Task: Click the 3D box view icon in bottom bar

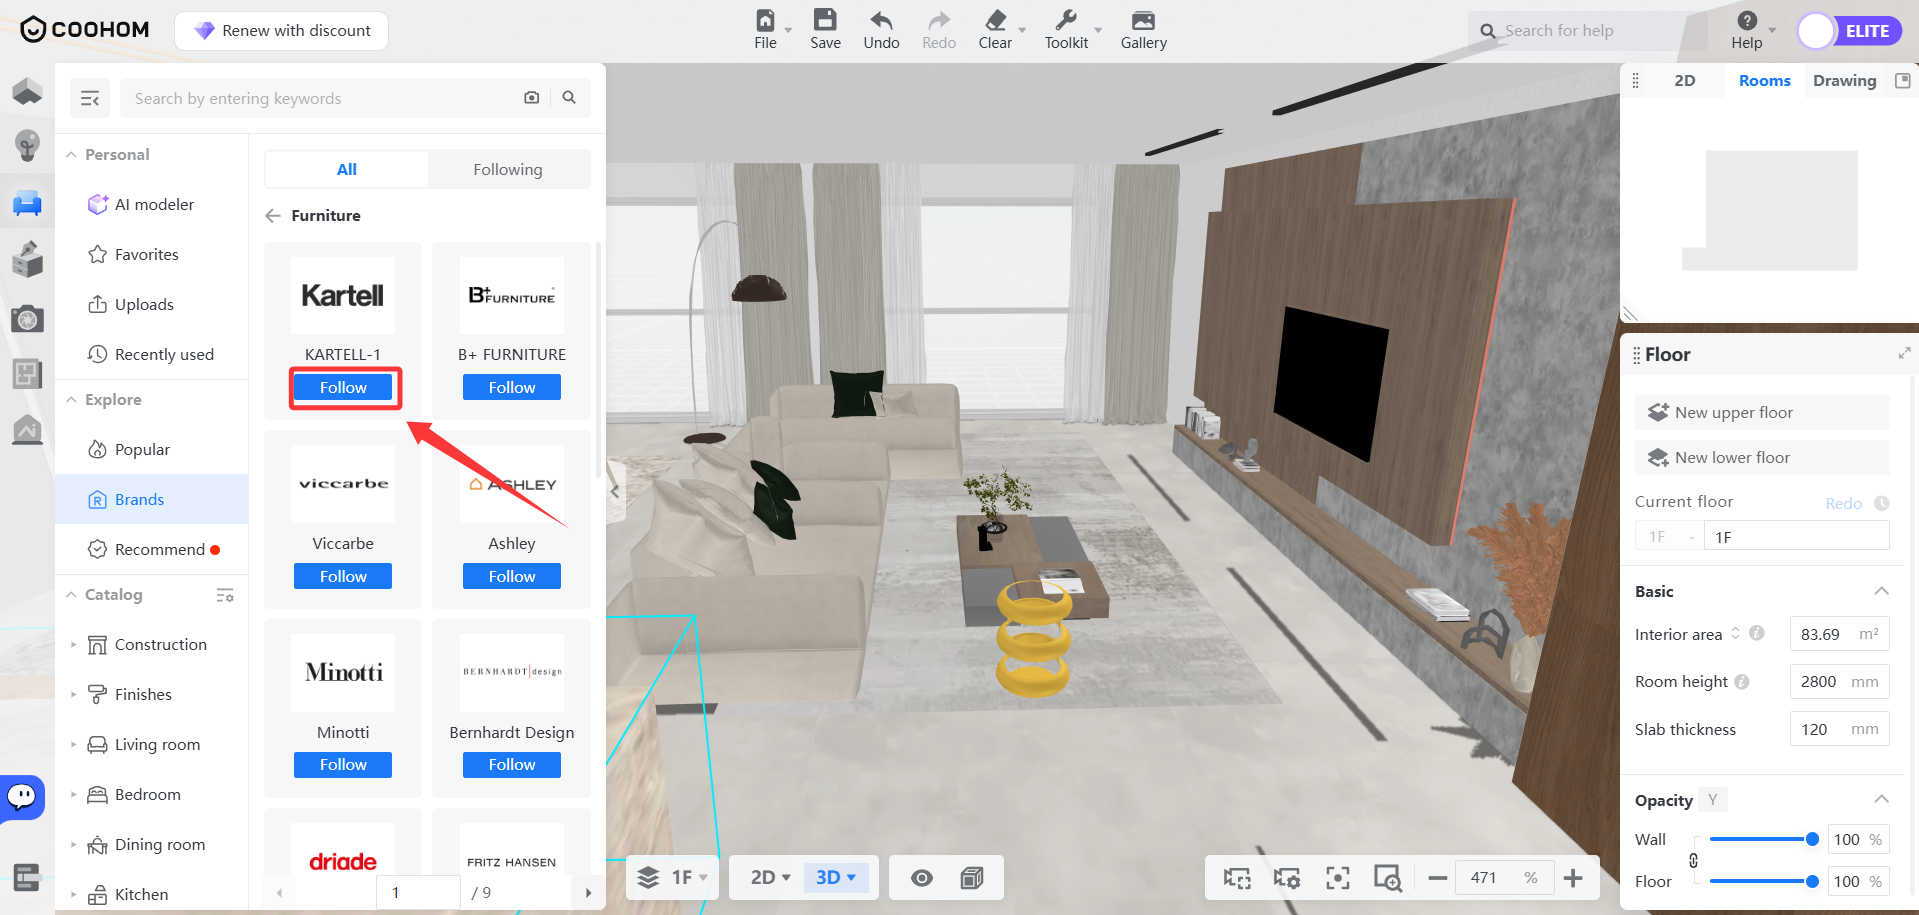Action: (971, 877)
